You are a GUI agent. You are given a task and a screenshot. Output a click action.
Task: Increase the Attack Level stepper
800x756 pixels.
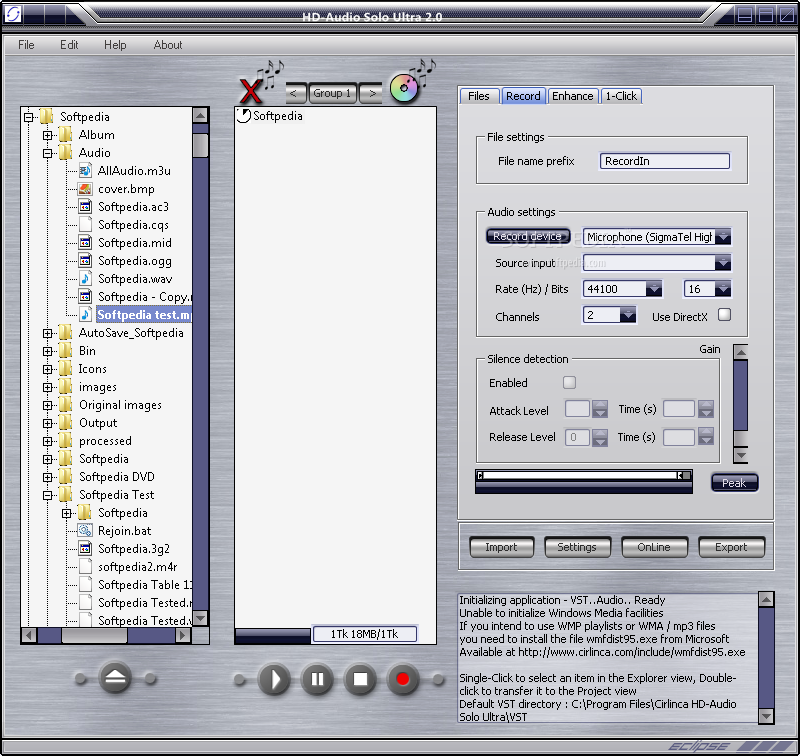click(600, 405)
